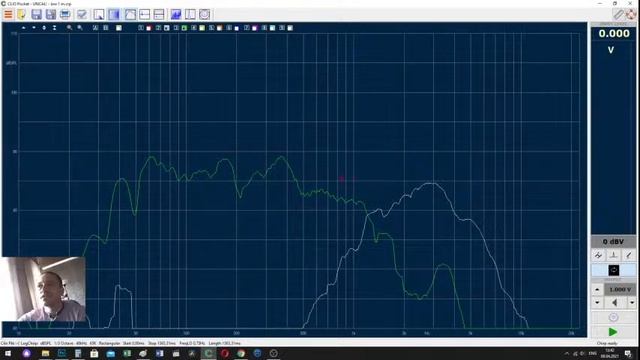The image size is (640, 360).
Task: Click the second horizontal-line marker toolbar icon
Action: [159, 15]
